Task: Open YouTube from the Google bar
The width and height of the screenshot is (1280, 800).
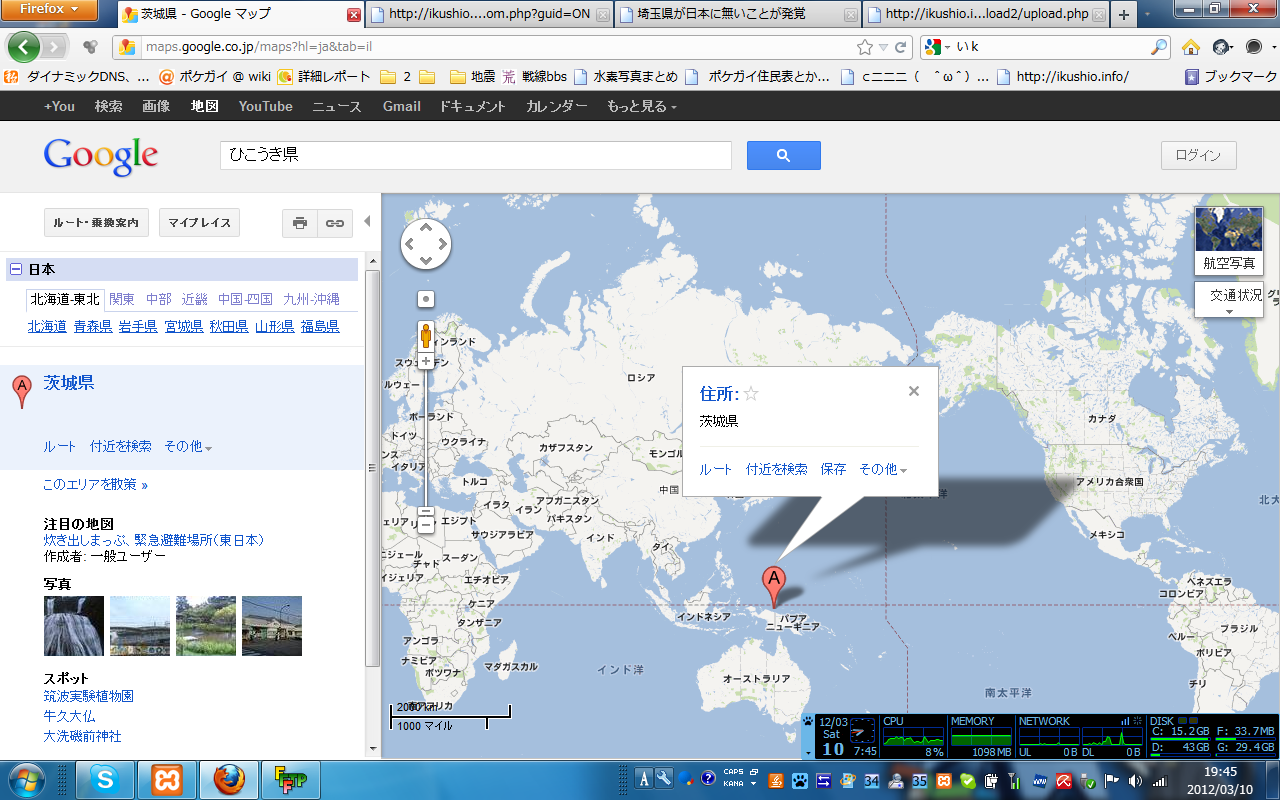Action: point(265,107)
